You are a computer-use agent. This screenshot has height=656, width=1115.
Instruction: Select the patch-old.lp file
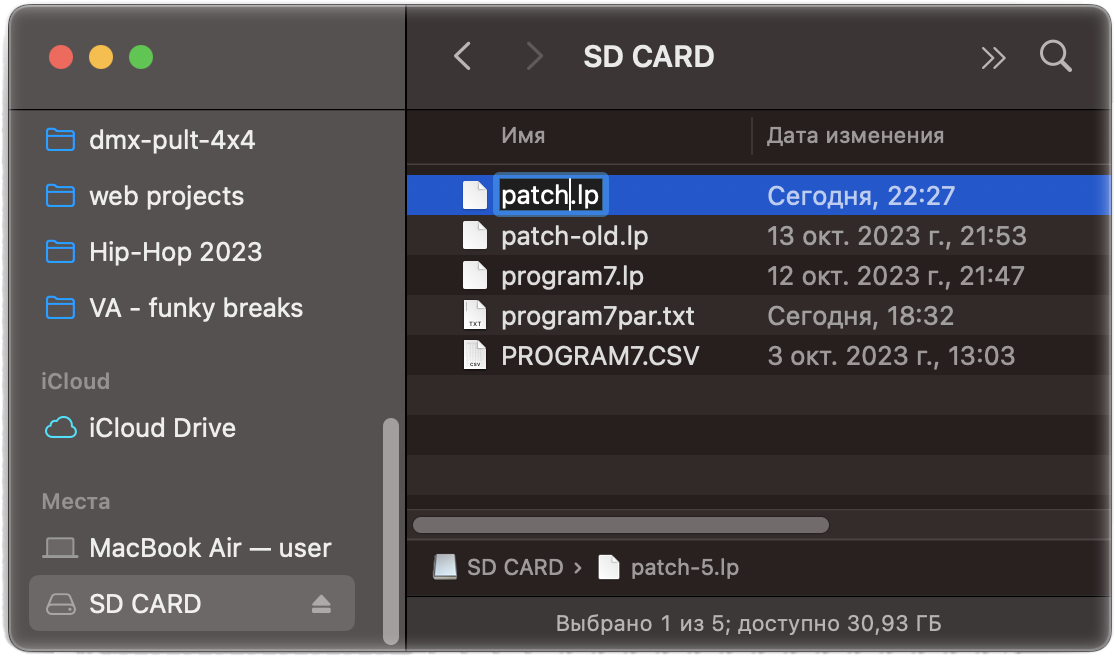click(575, 236)
